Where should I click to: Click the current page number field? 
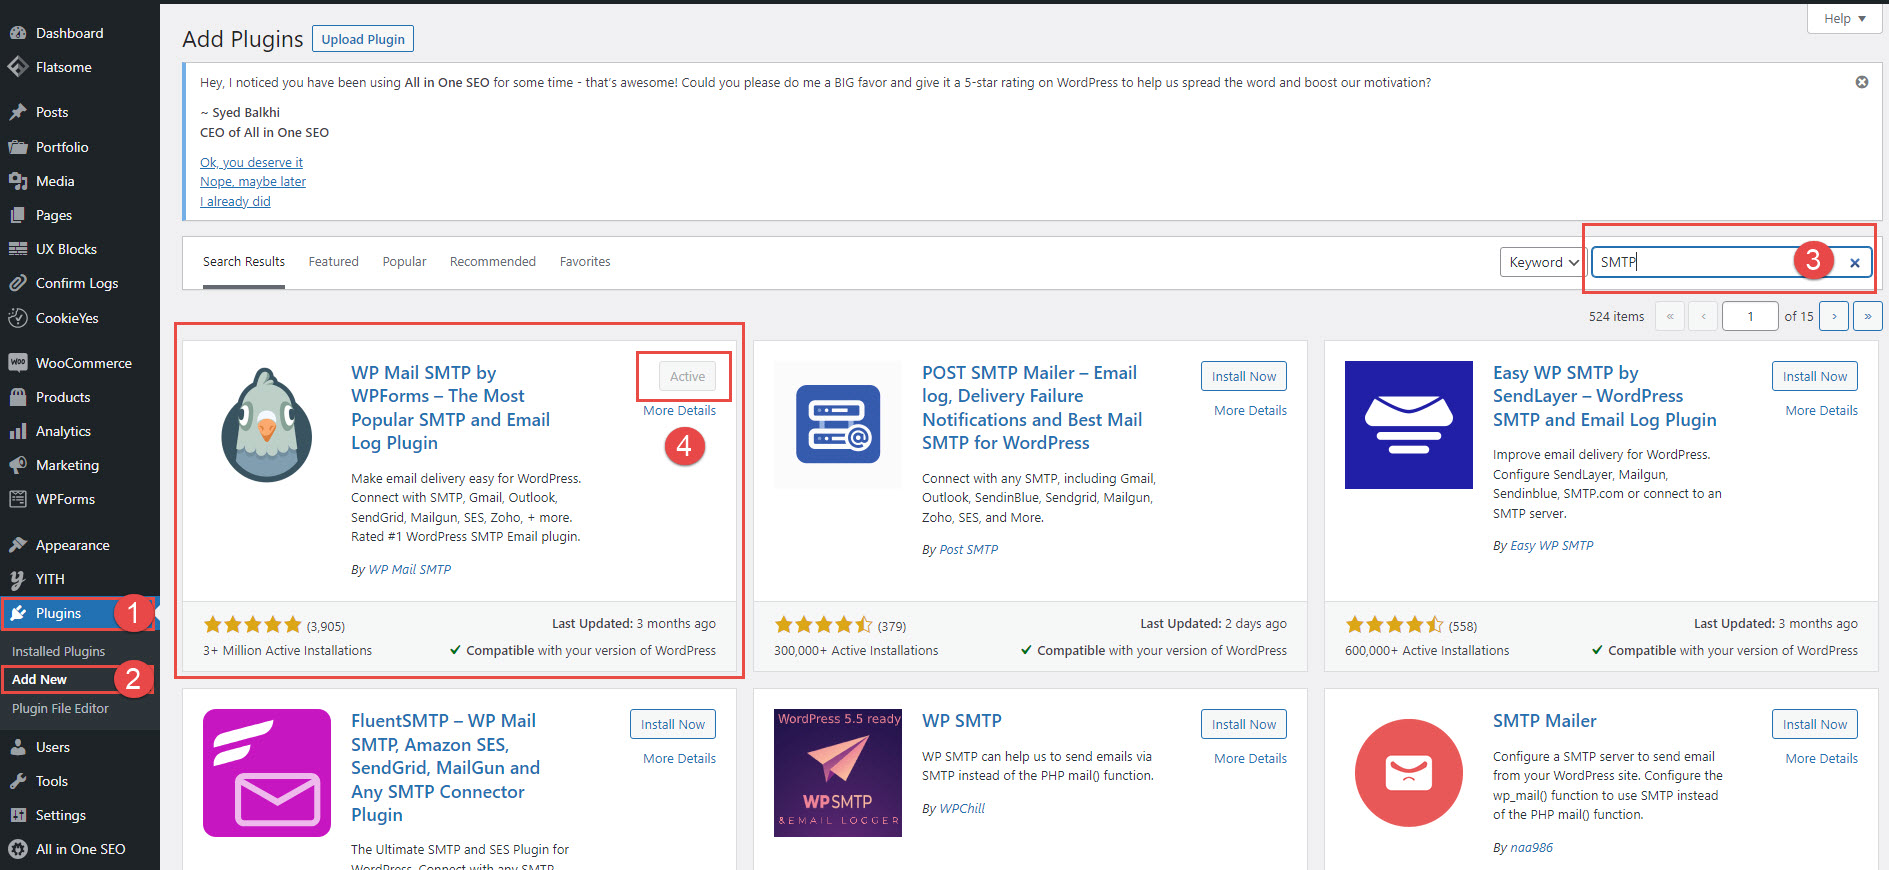point(1750,316)
